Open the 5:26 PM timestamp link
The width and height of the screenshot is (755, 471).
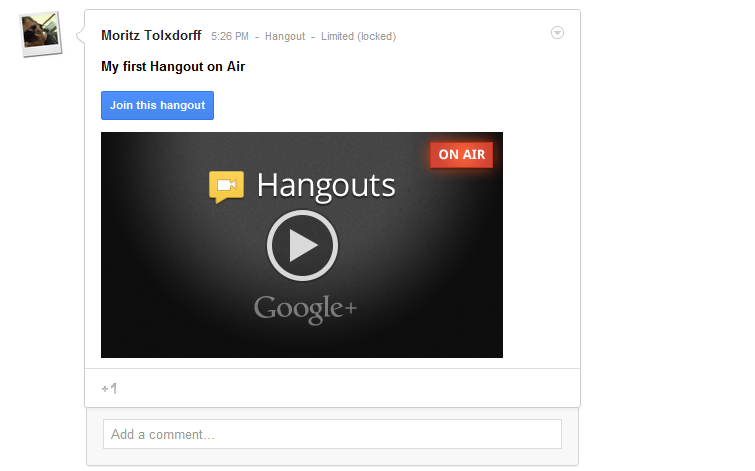point(230,37)
